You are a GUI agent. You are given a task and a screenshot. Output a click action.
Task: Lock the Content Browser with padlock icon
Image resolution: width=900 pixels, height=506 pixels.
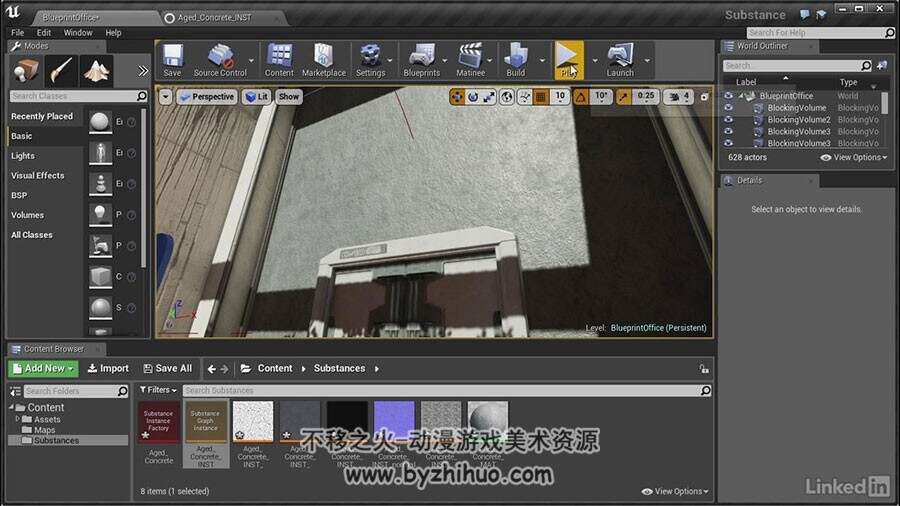click(704, 369)
